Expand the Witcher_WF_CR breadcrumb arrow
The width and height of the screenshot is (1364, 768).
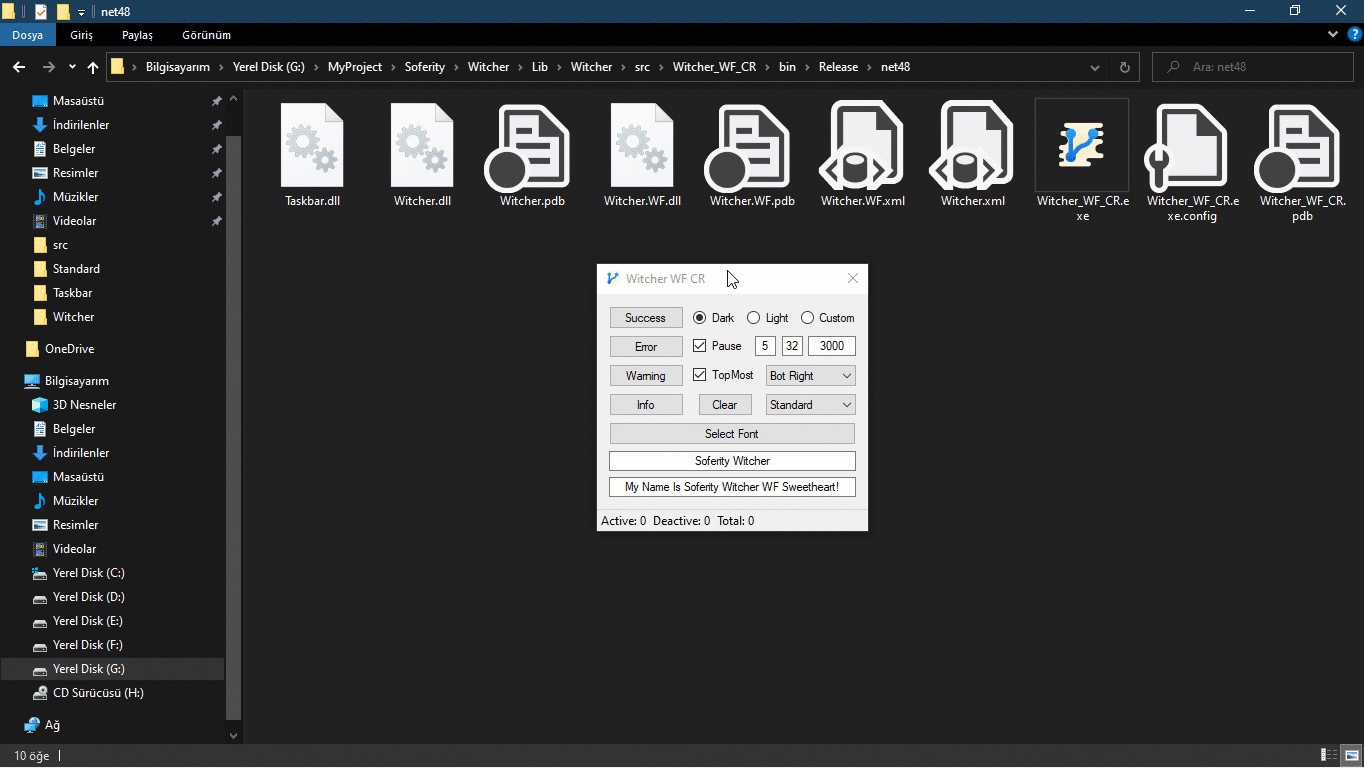tap(767, 67)
